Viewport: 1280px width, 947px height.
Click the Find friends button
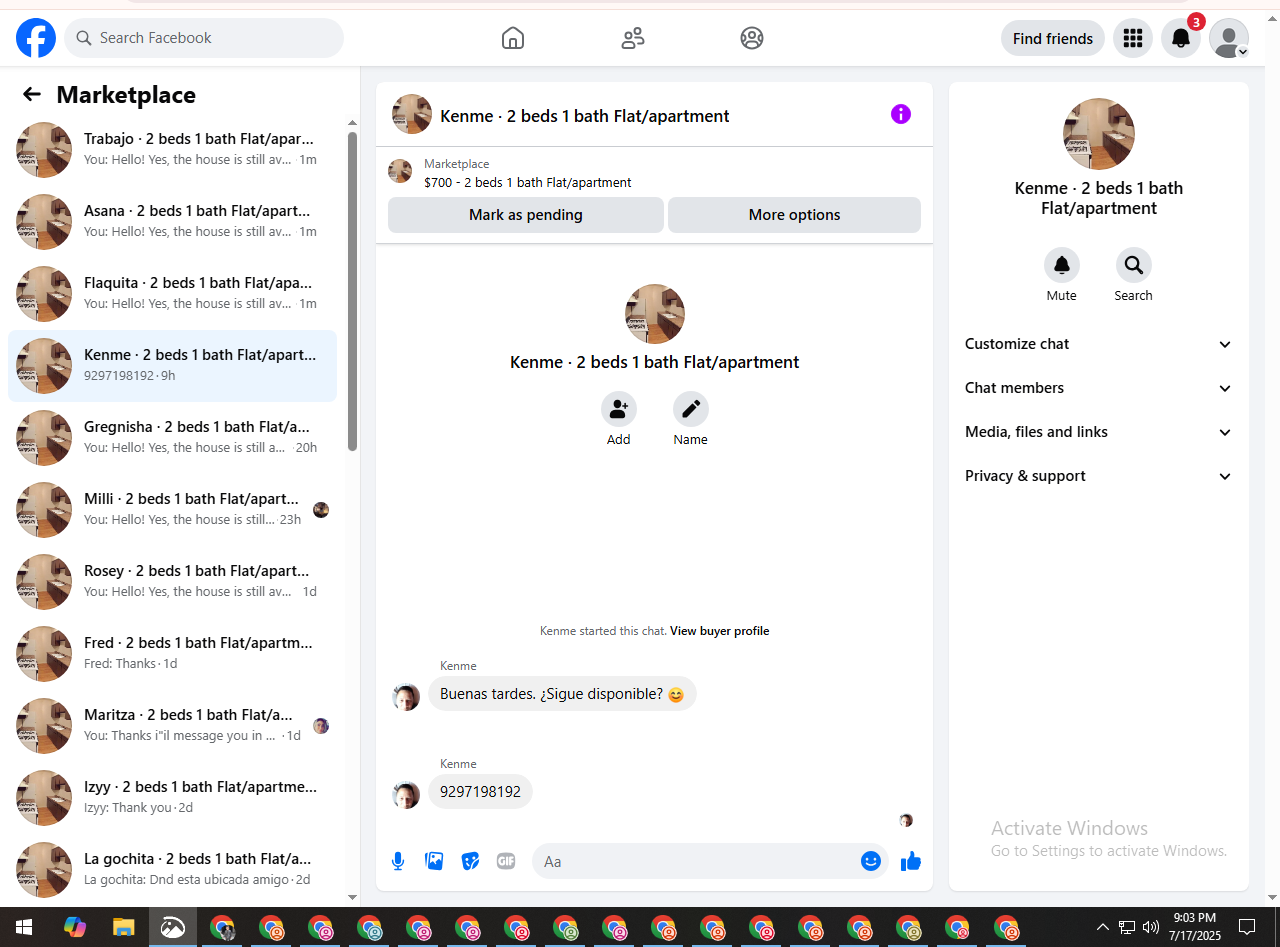1053,38
